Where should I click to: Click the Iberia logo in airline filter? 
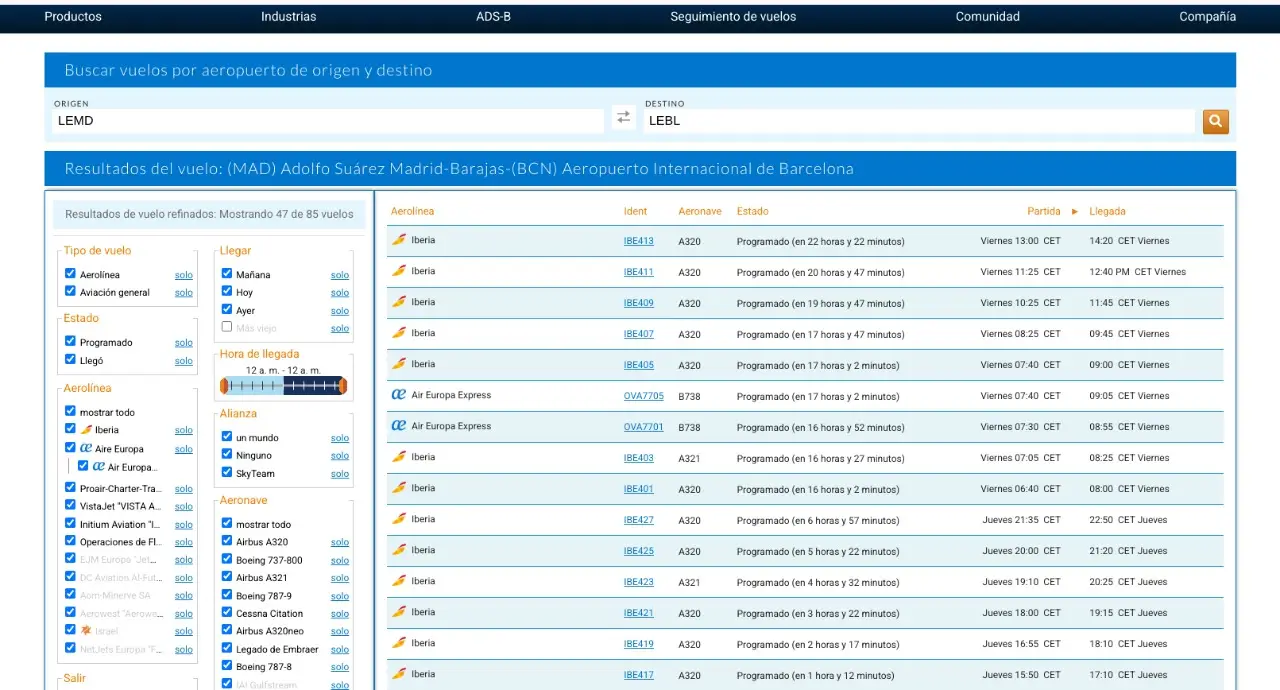(86, 430)
